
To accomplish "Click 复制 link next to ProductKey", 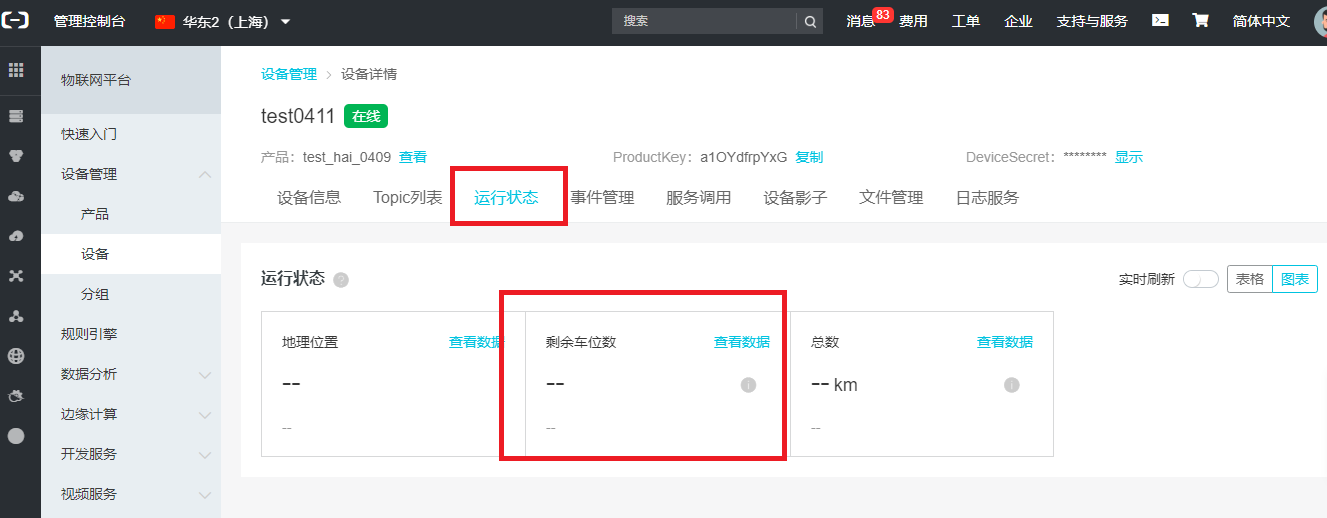I will [x=809, y=157].
